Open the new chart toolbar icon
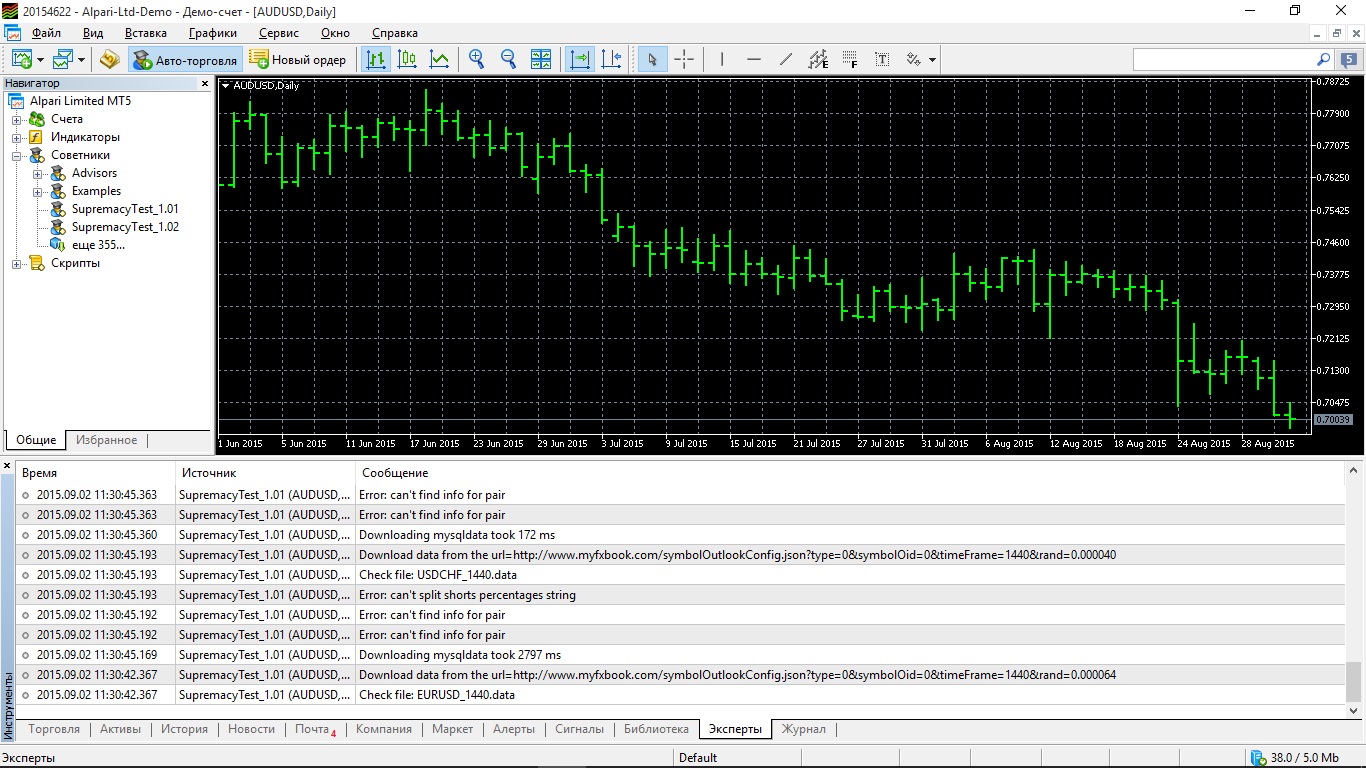1366x768 pixels. click(22, 59)
